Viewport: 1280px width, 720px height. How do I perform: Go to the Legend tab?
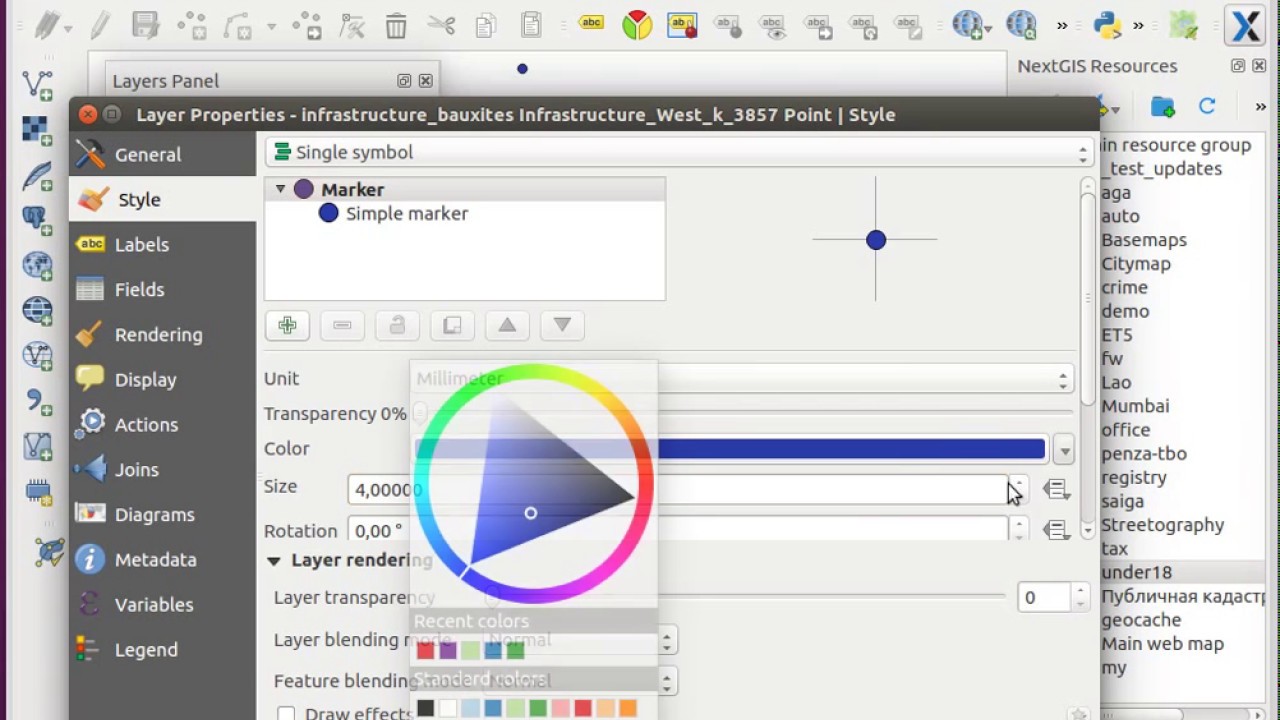[x=163, y=650]
